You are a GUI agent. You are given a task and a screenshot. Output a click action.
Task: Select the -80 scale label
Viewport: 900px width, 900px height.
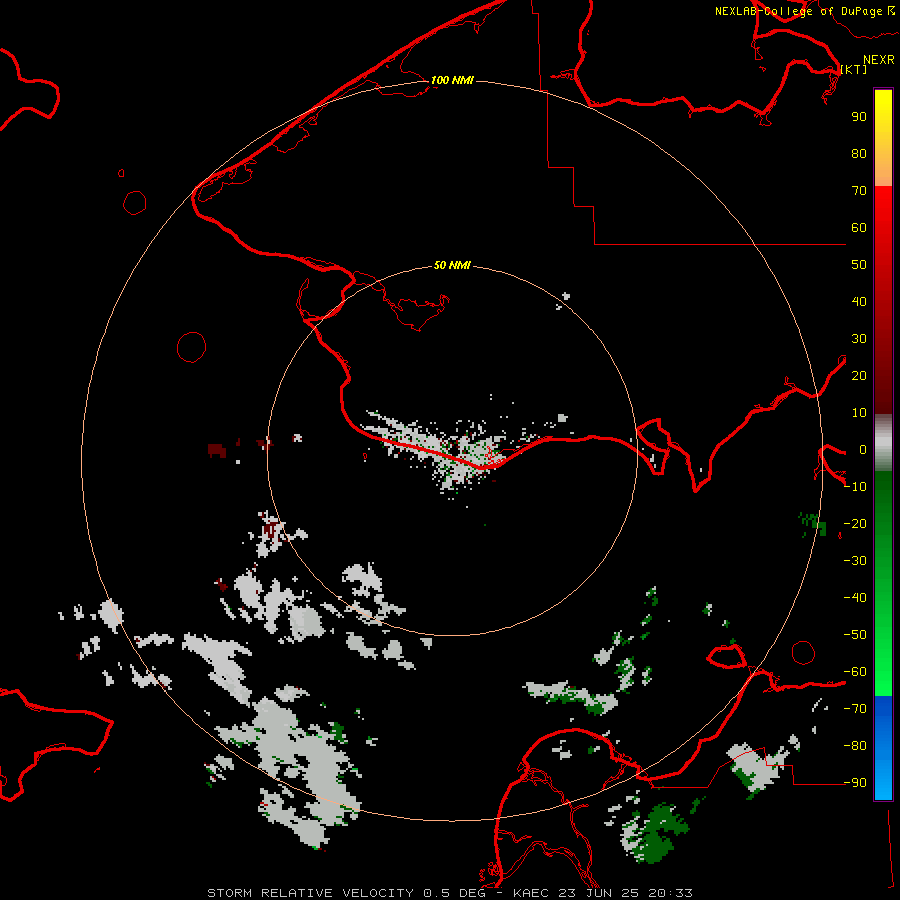[855, 746]
